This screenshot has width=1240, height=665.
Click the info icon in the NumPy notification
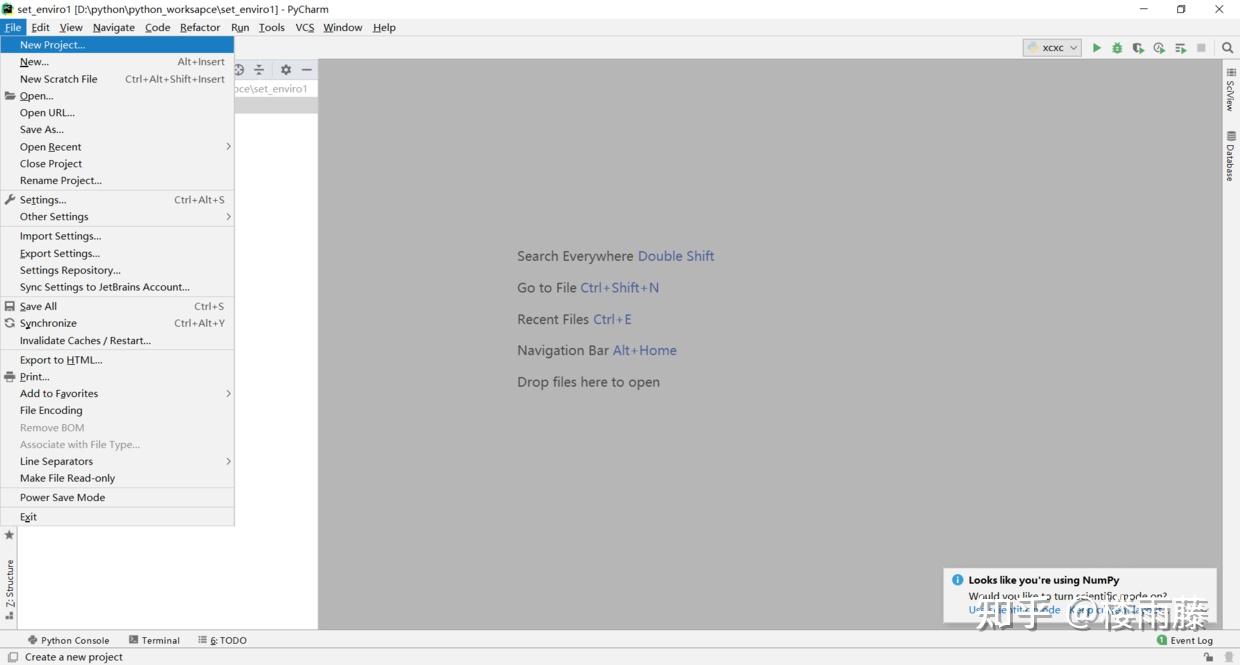click(x=958, y=580)
